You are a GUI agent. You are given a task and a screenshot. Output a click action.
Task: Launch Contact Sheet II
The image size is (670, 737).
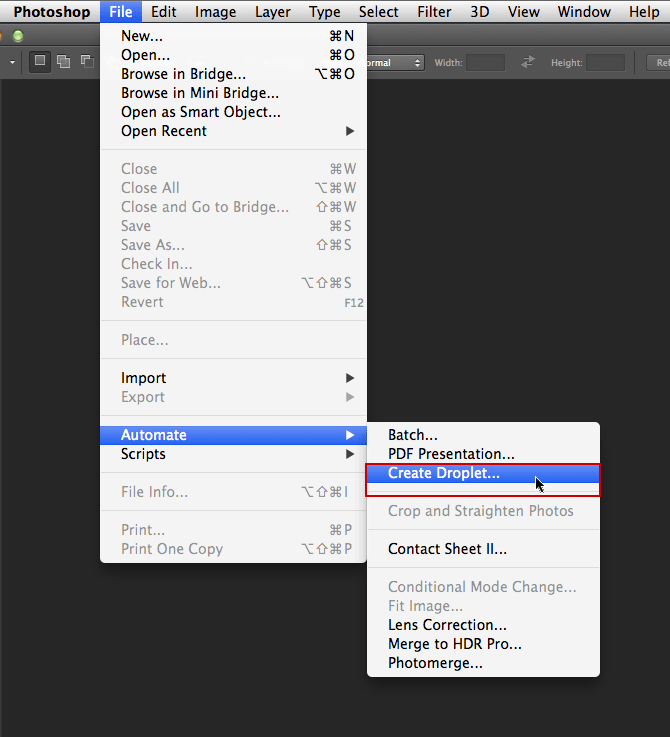coord(447,549)
